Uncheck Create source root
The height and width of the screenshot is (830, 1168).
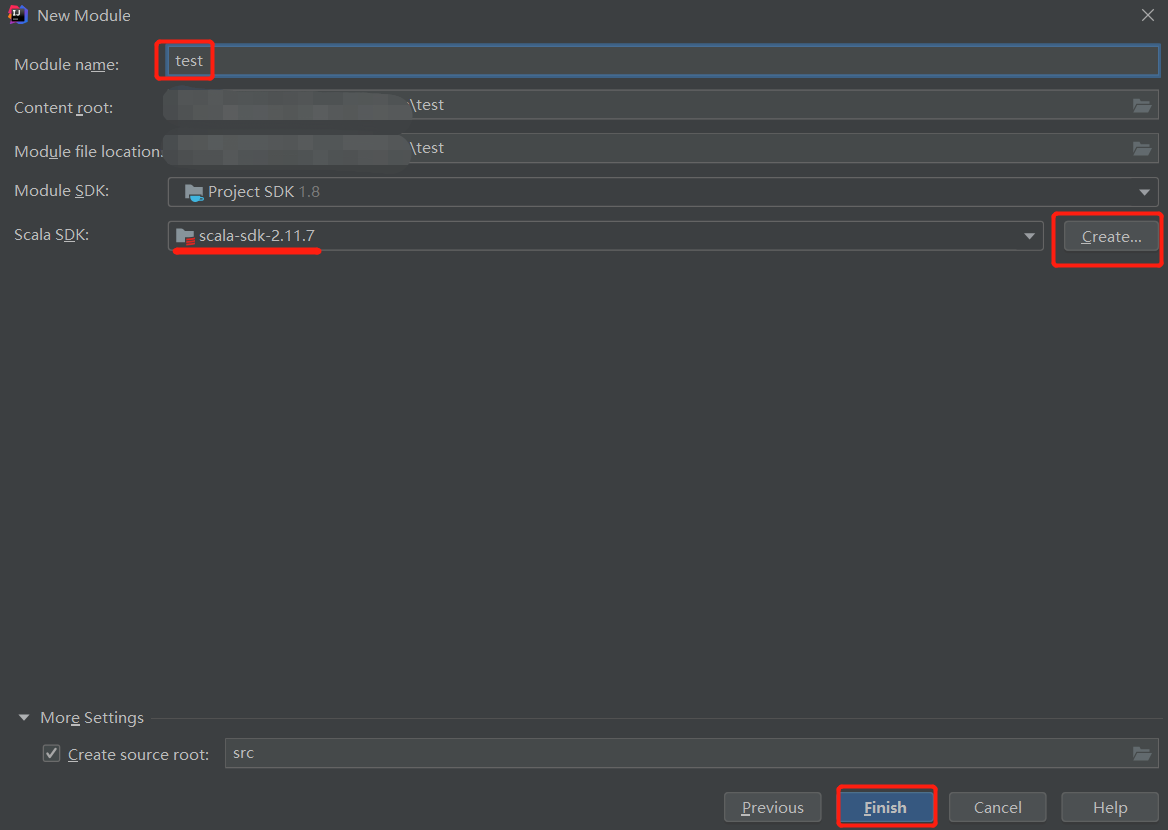coord(51,753)
